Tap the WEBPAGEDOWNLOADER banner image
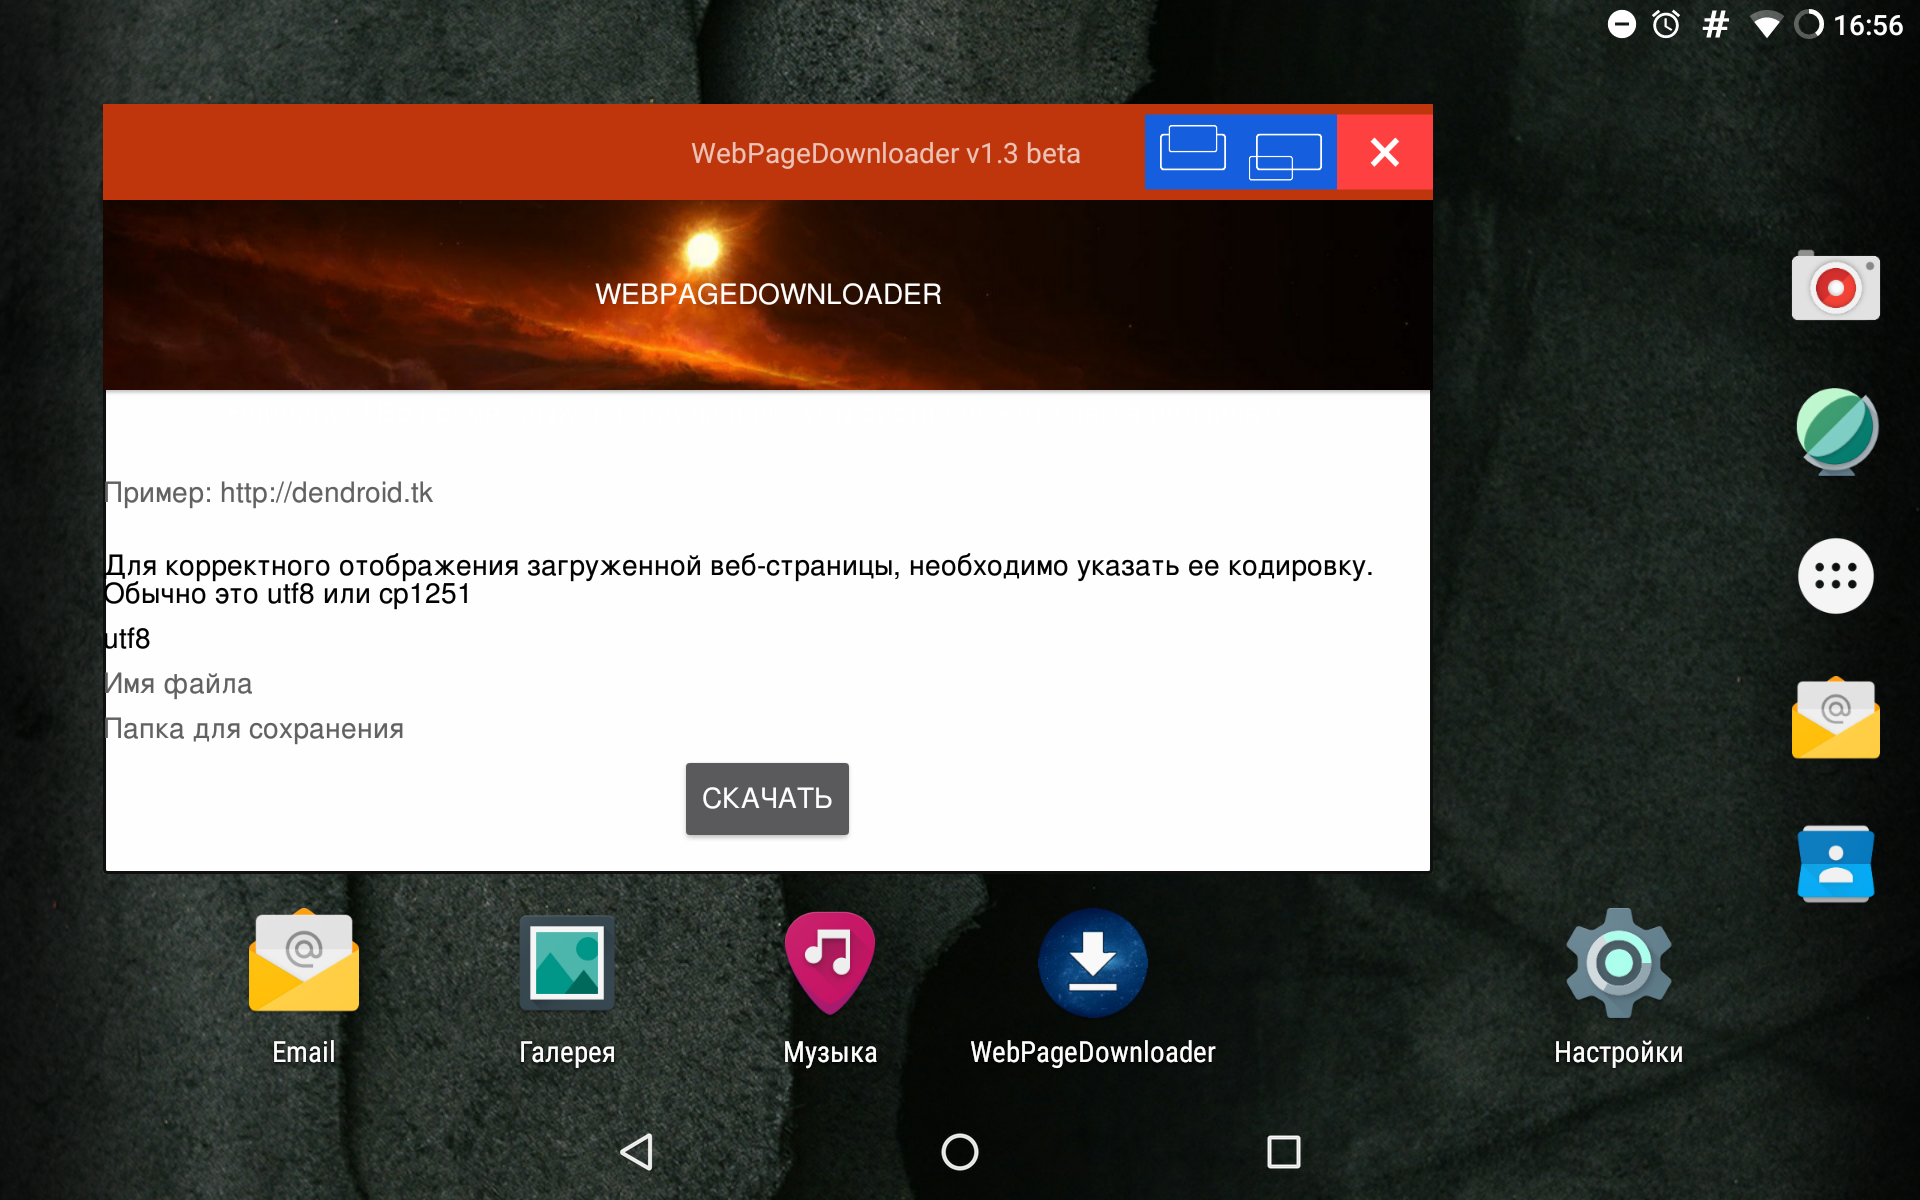Image resolution: width=1920 pixels, height=1200 pixels. coord(768,294)
